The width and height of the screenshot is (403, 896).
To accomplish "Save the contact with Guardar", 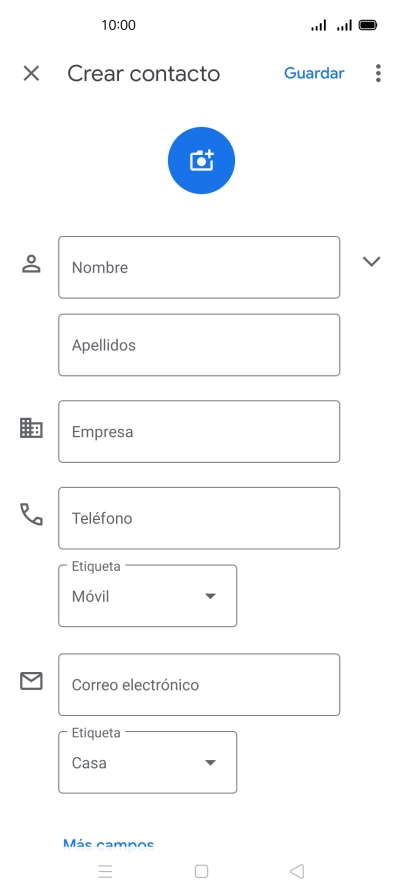I will (314, 73).
